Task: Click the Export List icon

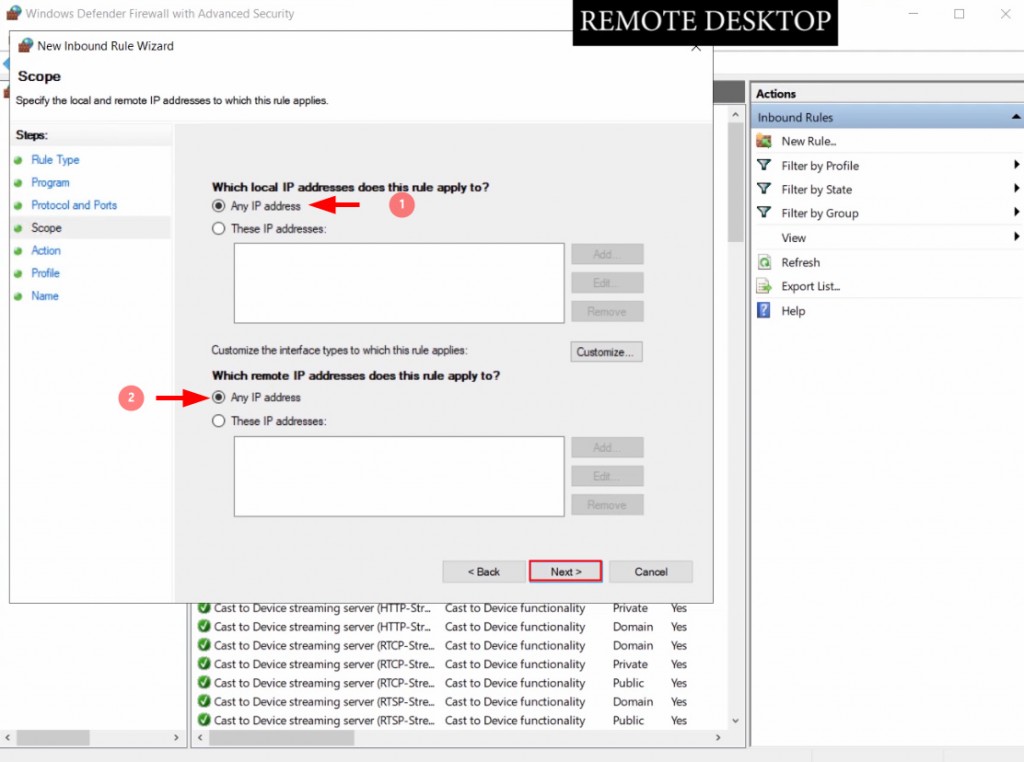Action: (763, 286)
